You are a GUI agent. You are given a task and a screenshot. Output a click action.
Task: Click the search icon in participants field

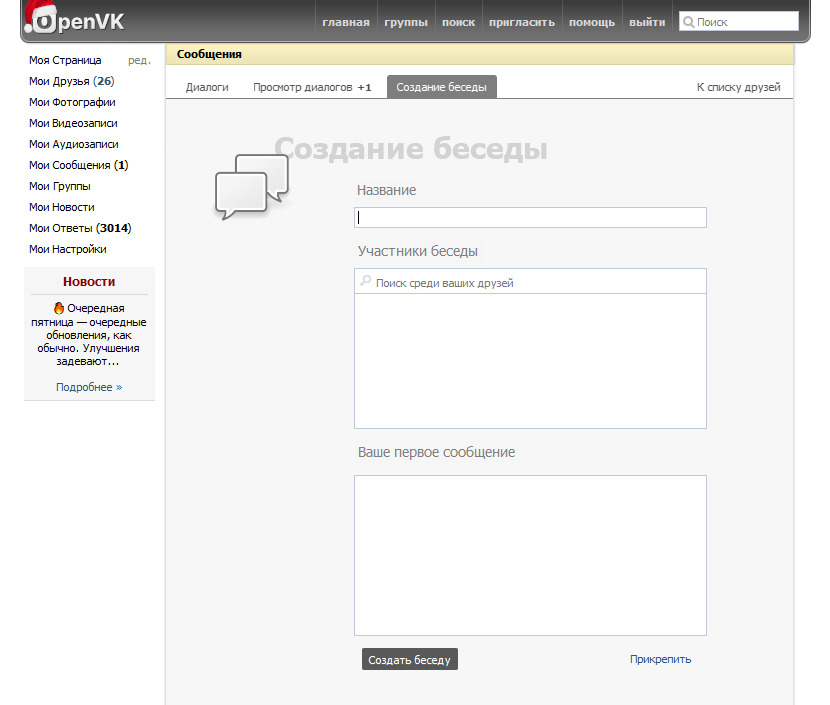(x=366, y=283)
